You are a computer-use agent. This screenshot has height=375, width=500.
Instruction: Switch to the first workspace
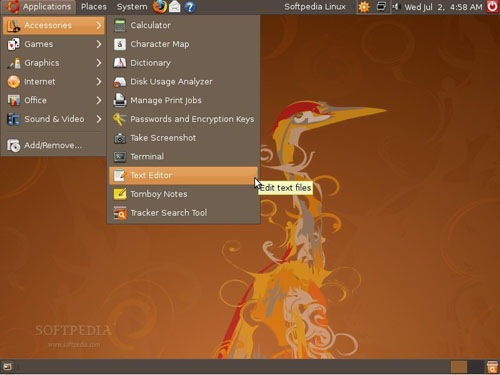[459, 367]
